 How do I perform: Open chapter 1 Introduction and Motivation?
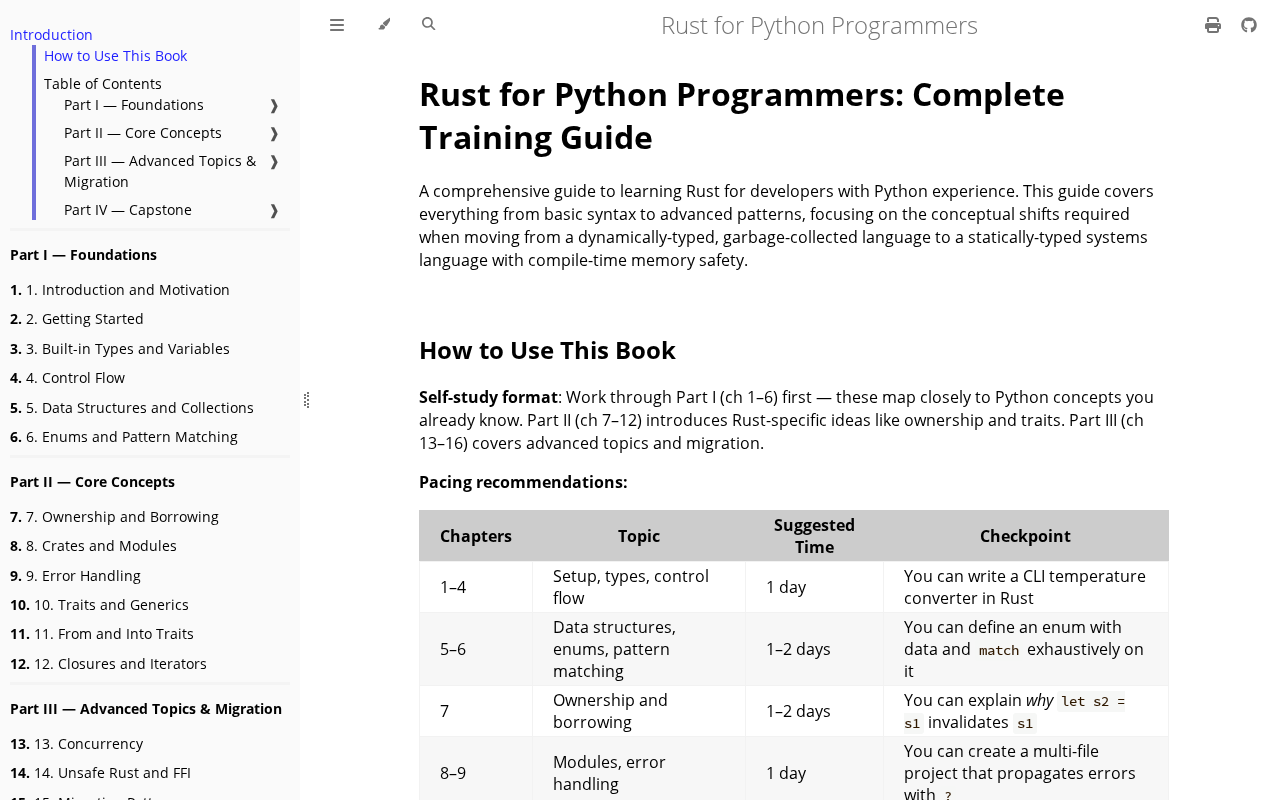point(120,290)
